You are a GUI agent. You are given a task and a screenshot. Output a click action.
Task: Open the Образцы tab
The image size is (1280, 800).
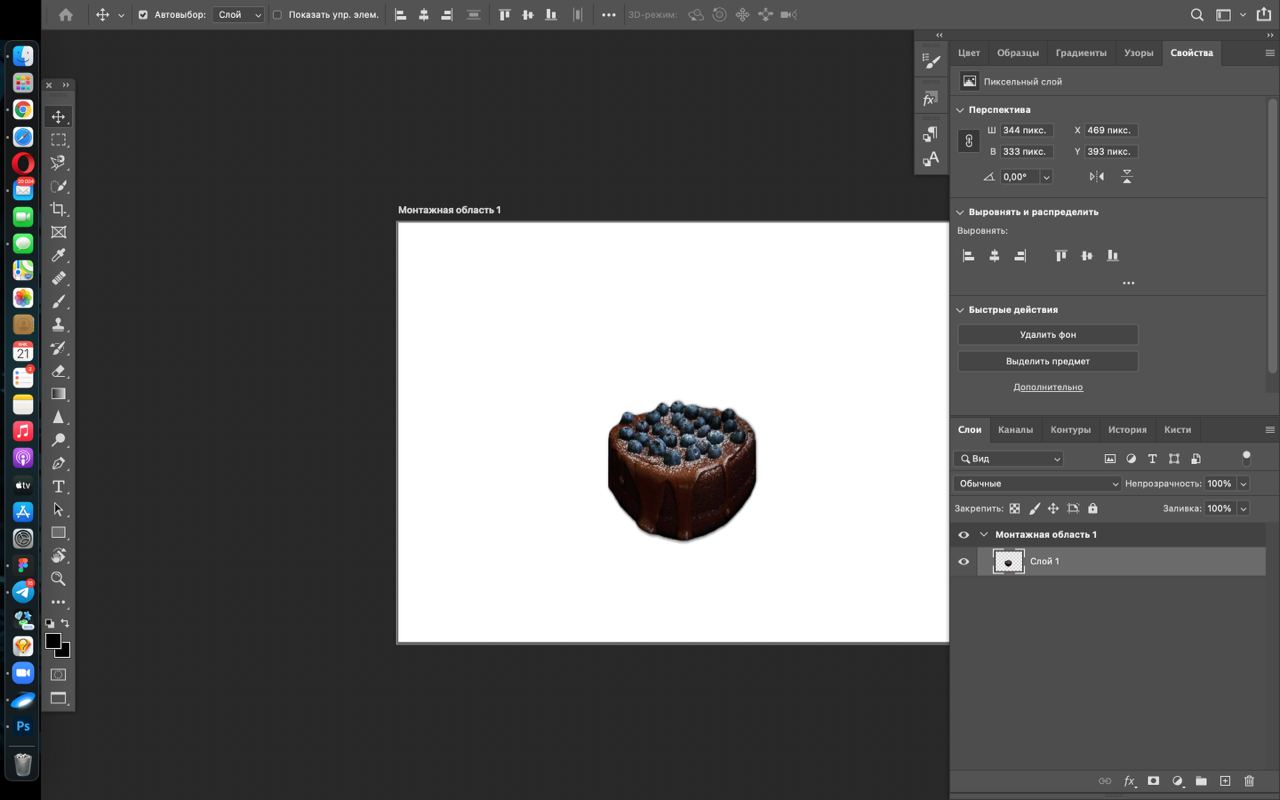click(x=1018, y=53)
